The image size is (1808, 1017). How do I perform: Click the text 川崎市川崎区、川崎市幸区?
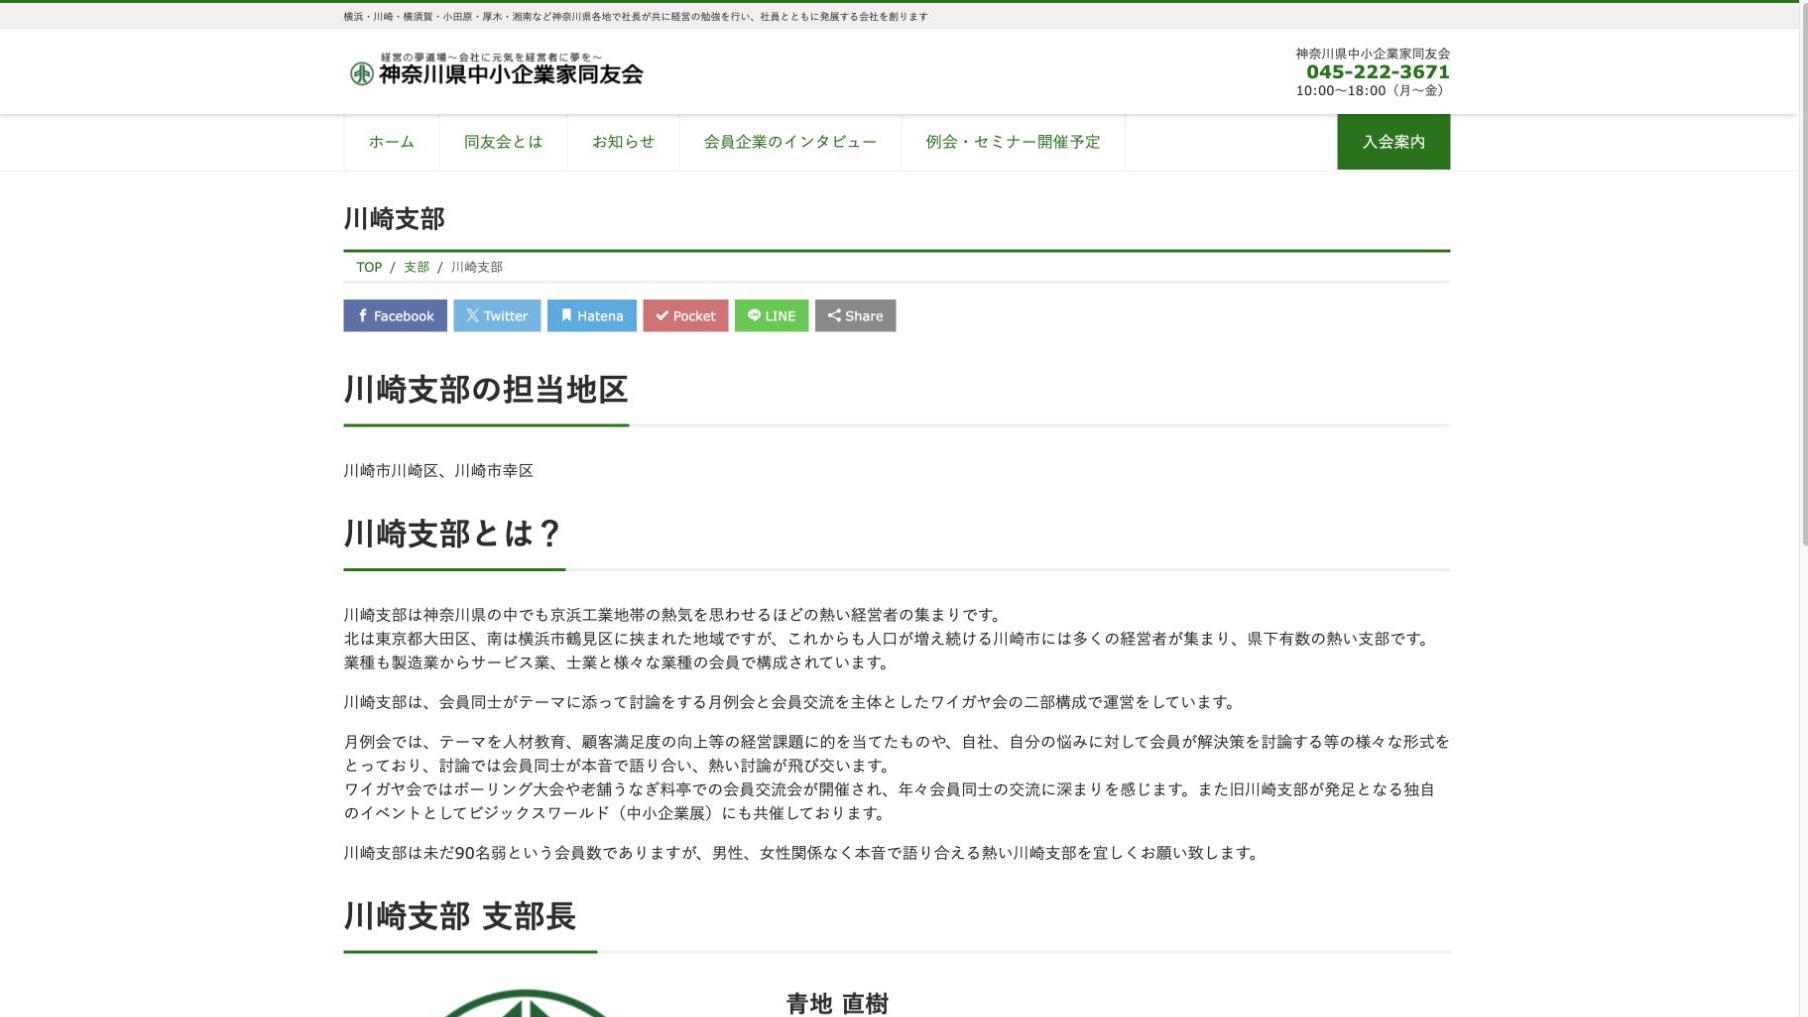pyautogui.click(x=439, y=470)
